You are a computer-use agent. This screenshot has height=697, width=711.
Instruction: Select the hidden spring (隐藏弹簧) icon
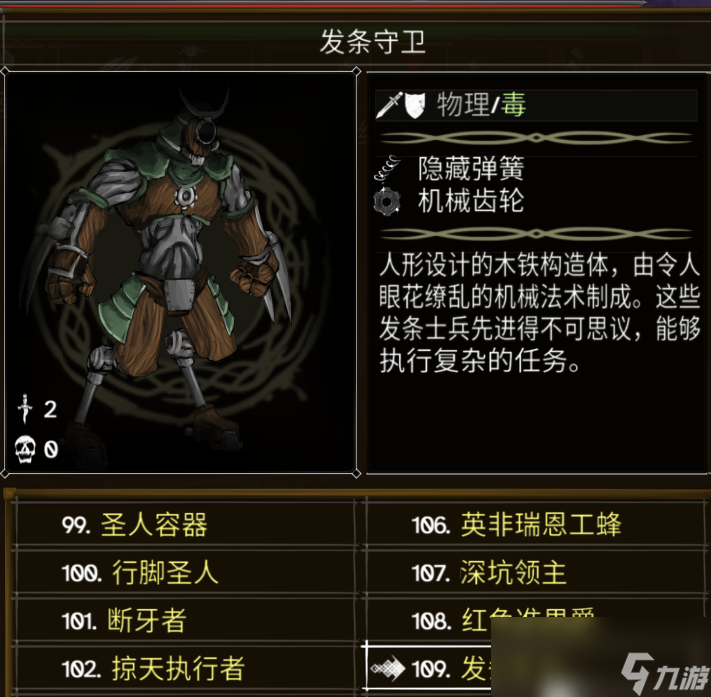coord(387,168)
